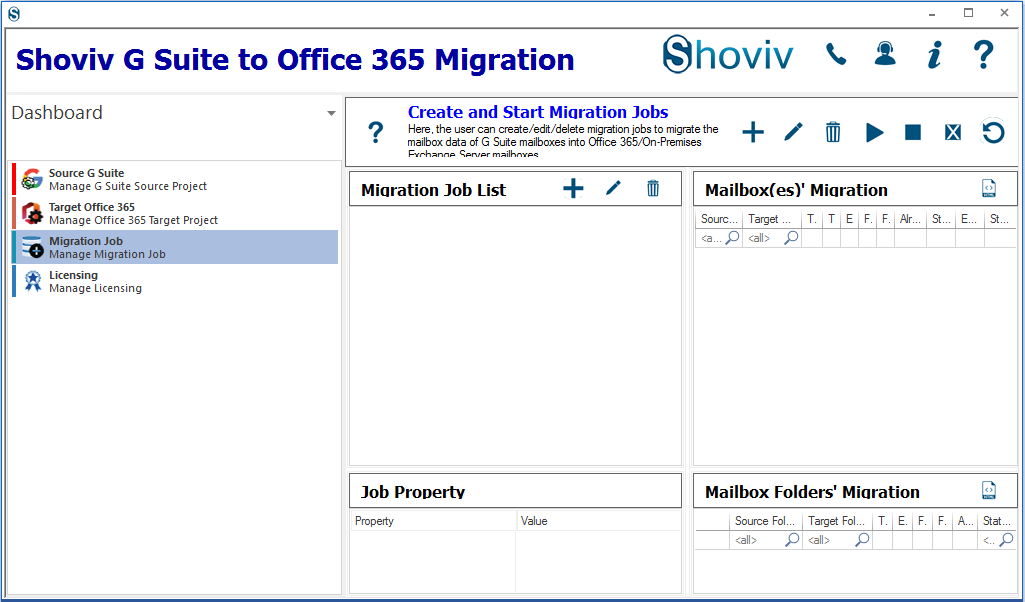1025x602 pixels.
Task: Click the Source G Suite Google gear icon
Action: 32,179
